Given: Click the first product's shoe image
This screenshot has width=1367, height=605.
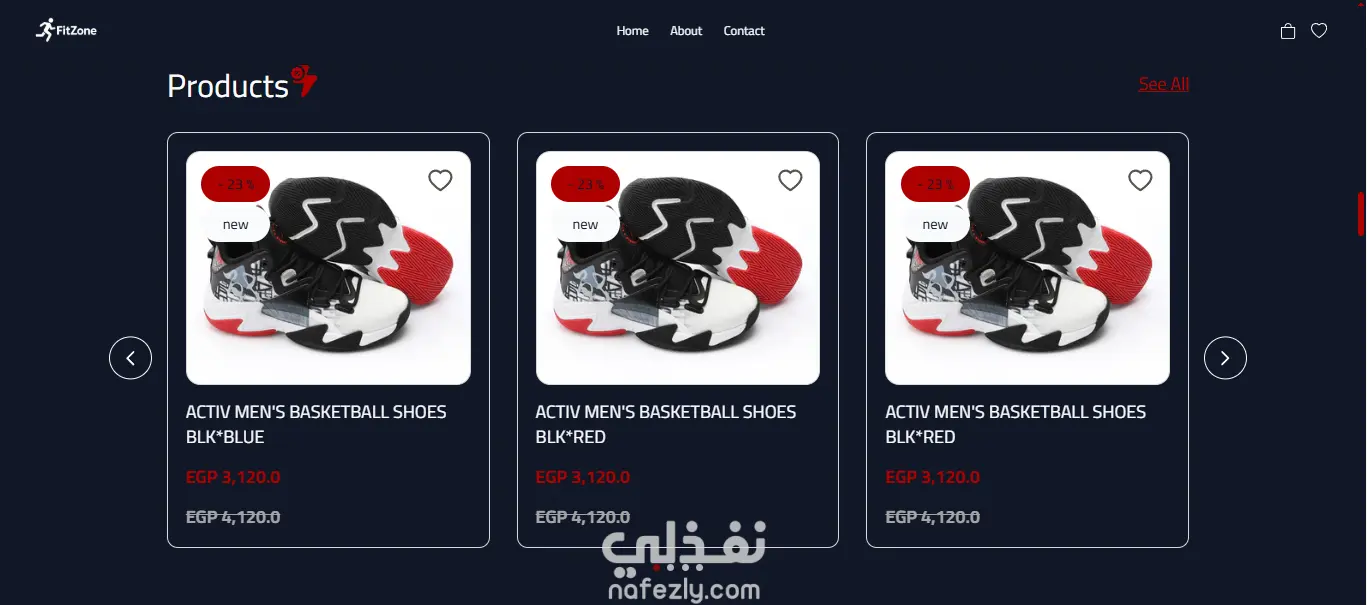Looking at the screenshot, I should [x=328, y=268].
